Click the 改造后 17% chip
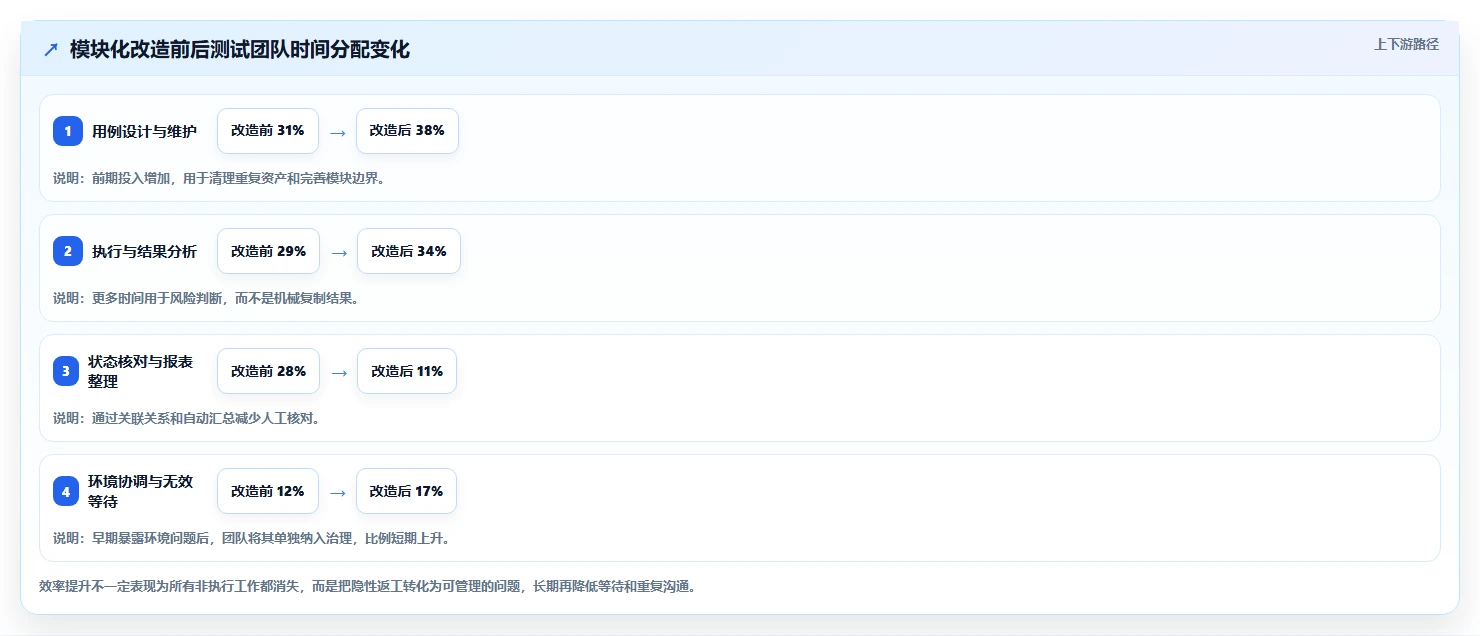The height and width of the screenshot is (636, 1480). [406, 491]
